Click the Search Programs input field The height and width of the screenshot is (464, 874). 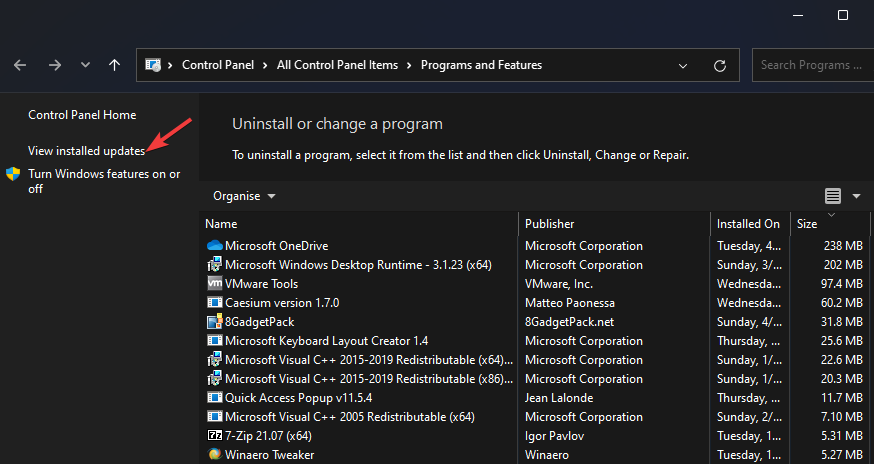[810, 65]
